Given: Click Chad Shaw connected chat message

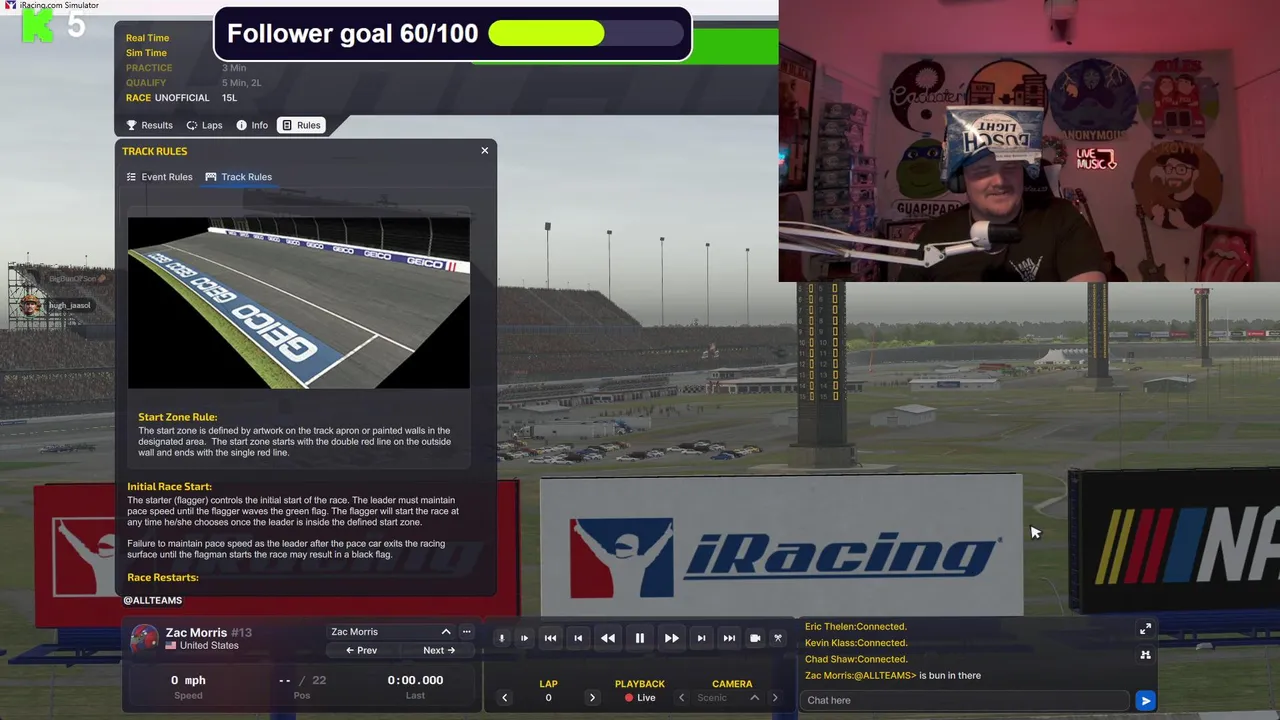Looking at the screenshot, I should (856, 659).
